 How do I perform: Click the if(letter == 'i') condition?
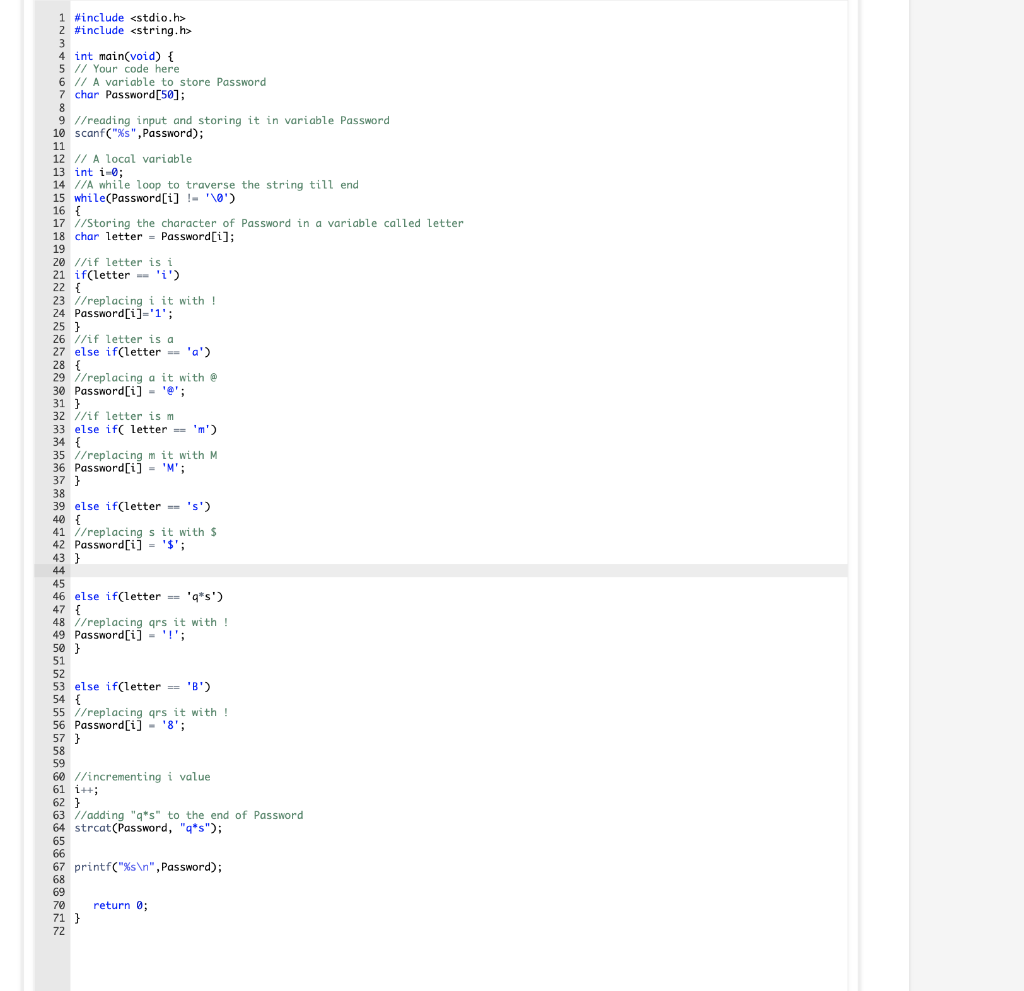tap(124, 274)
